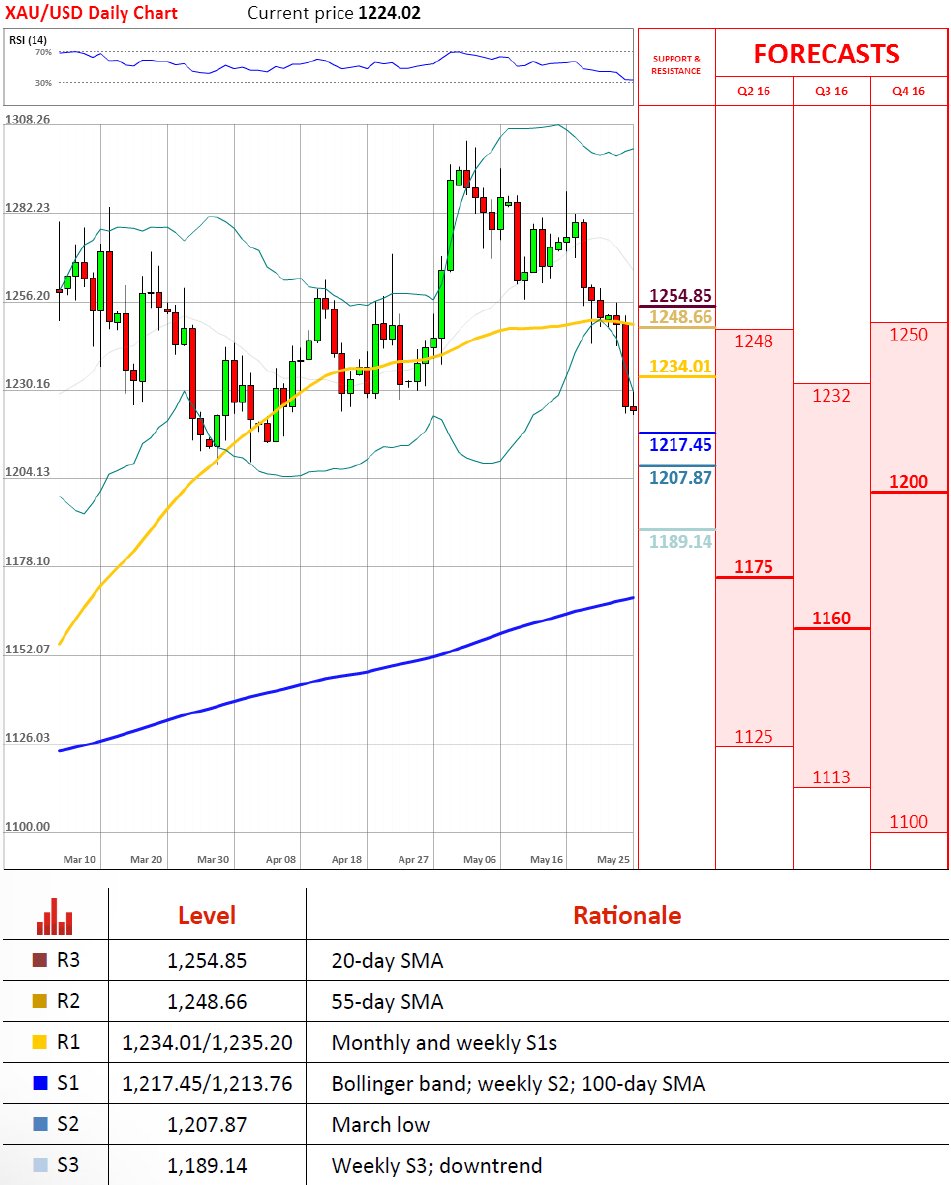The height and width of the screenshot is (1185, 951).
Task: Open the Q2 16 forecast column header
Action: point(753,91)
